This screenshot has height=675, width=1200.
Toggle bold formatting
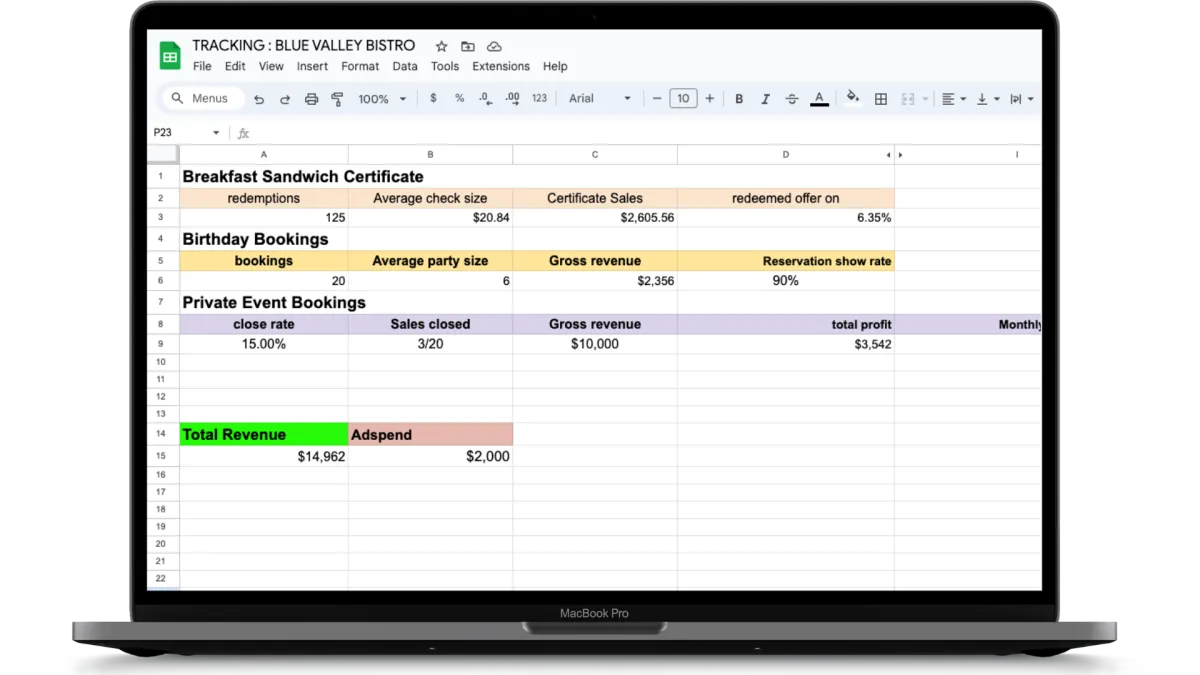click(739, 99)
